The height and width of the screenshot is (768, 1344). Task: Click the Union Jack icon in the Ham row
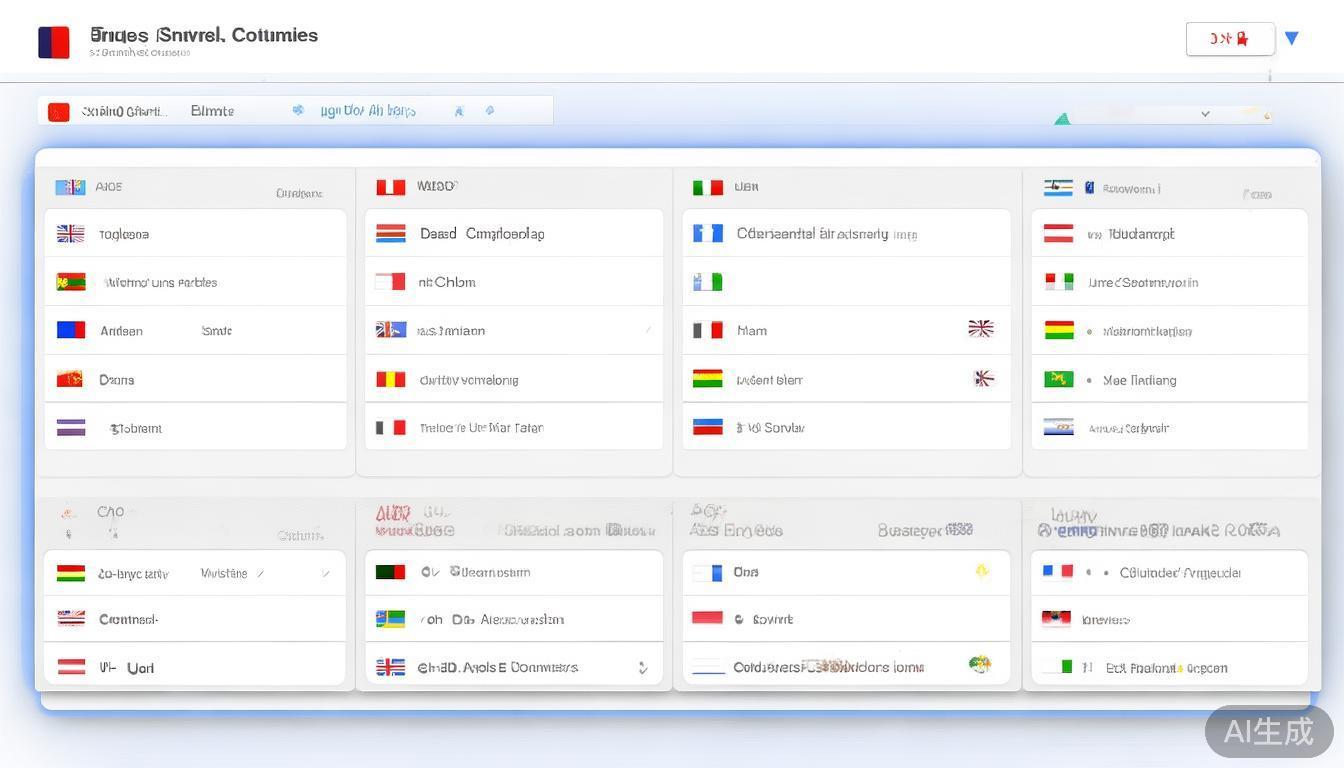click(x=980, y=329)
